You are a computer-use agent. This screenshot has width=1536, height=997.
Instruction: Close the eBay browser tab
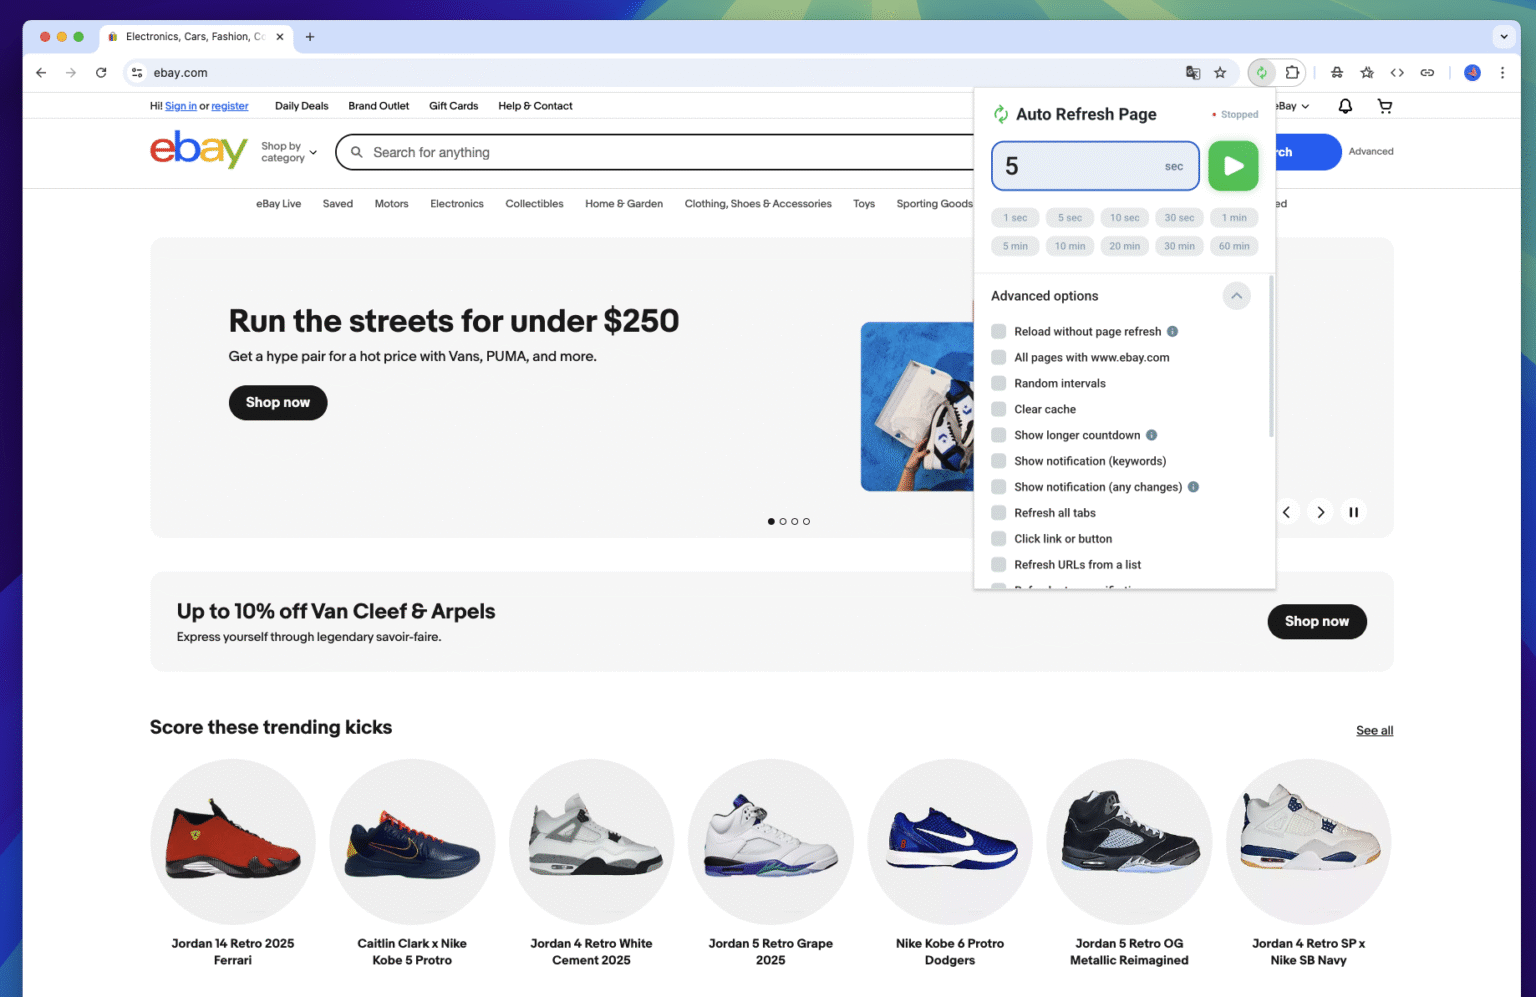tap(280, 37)
